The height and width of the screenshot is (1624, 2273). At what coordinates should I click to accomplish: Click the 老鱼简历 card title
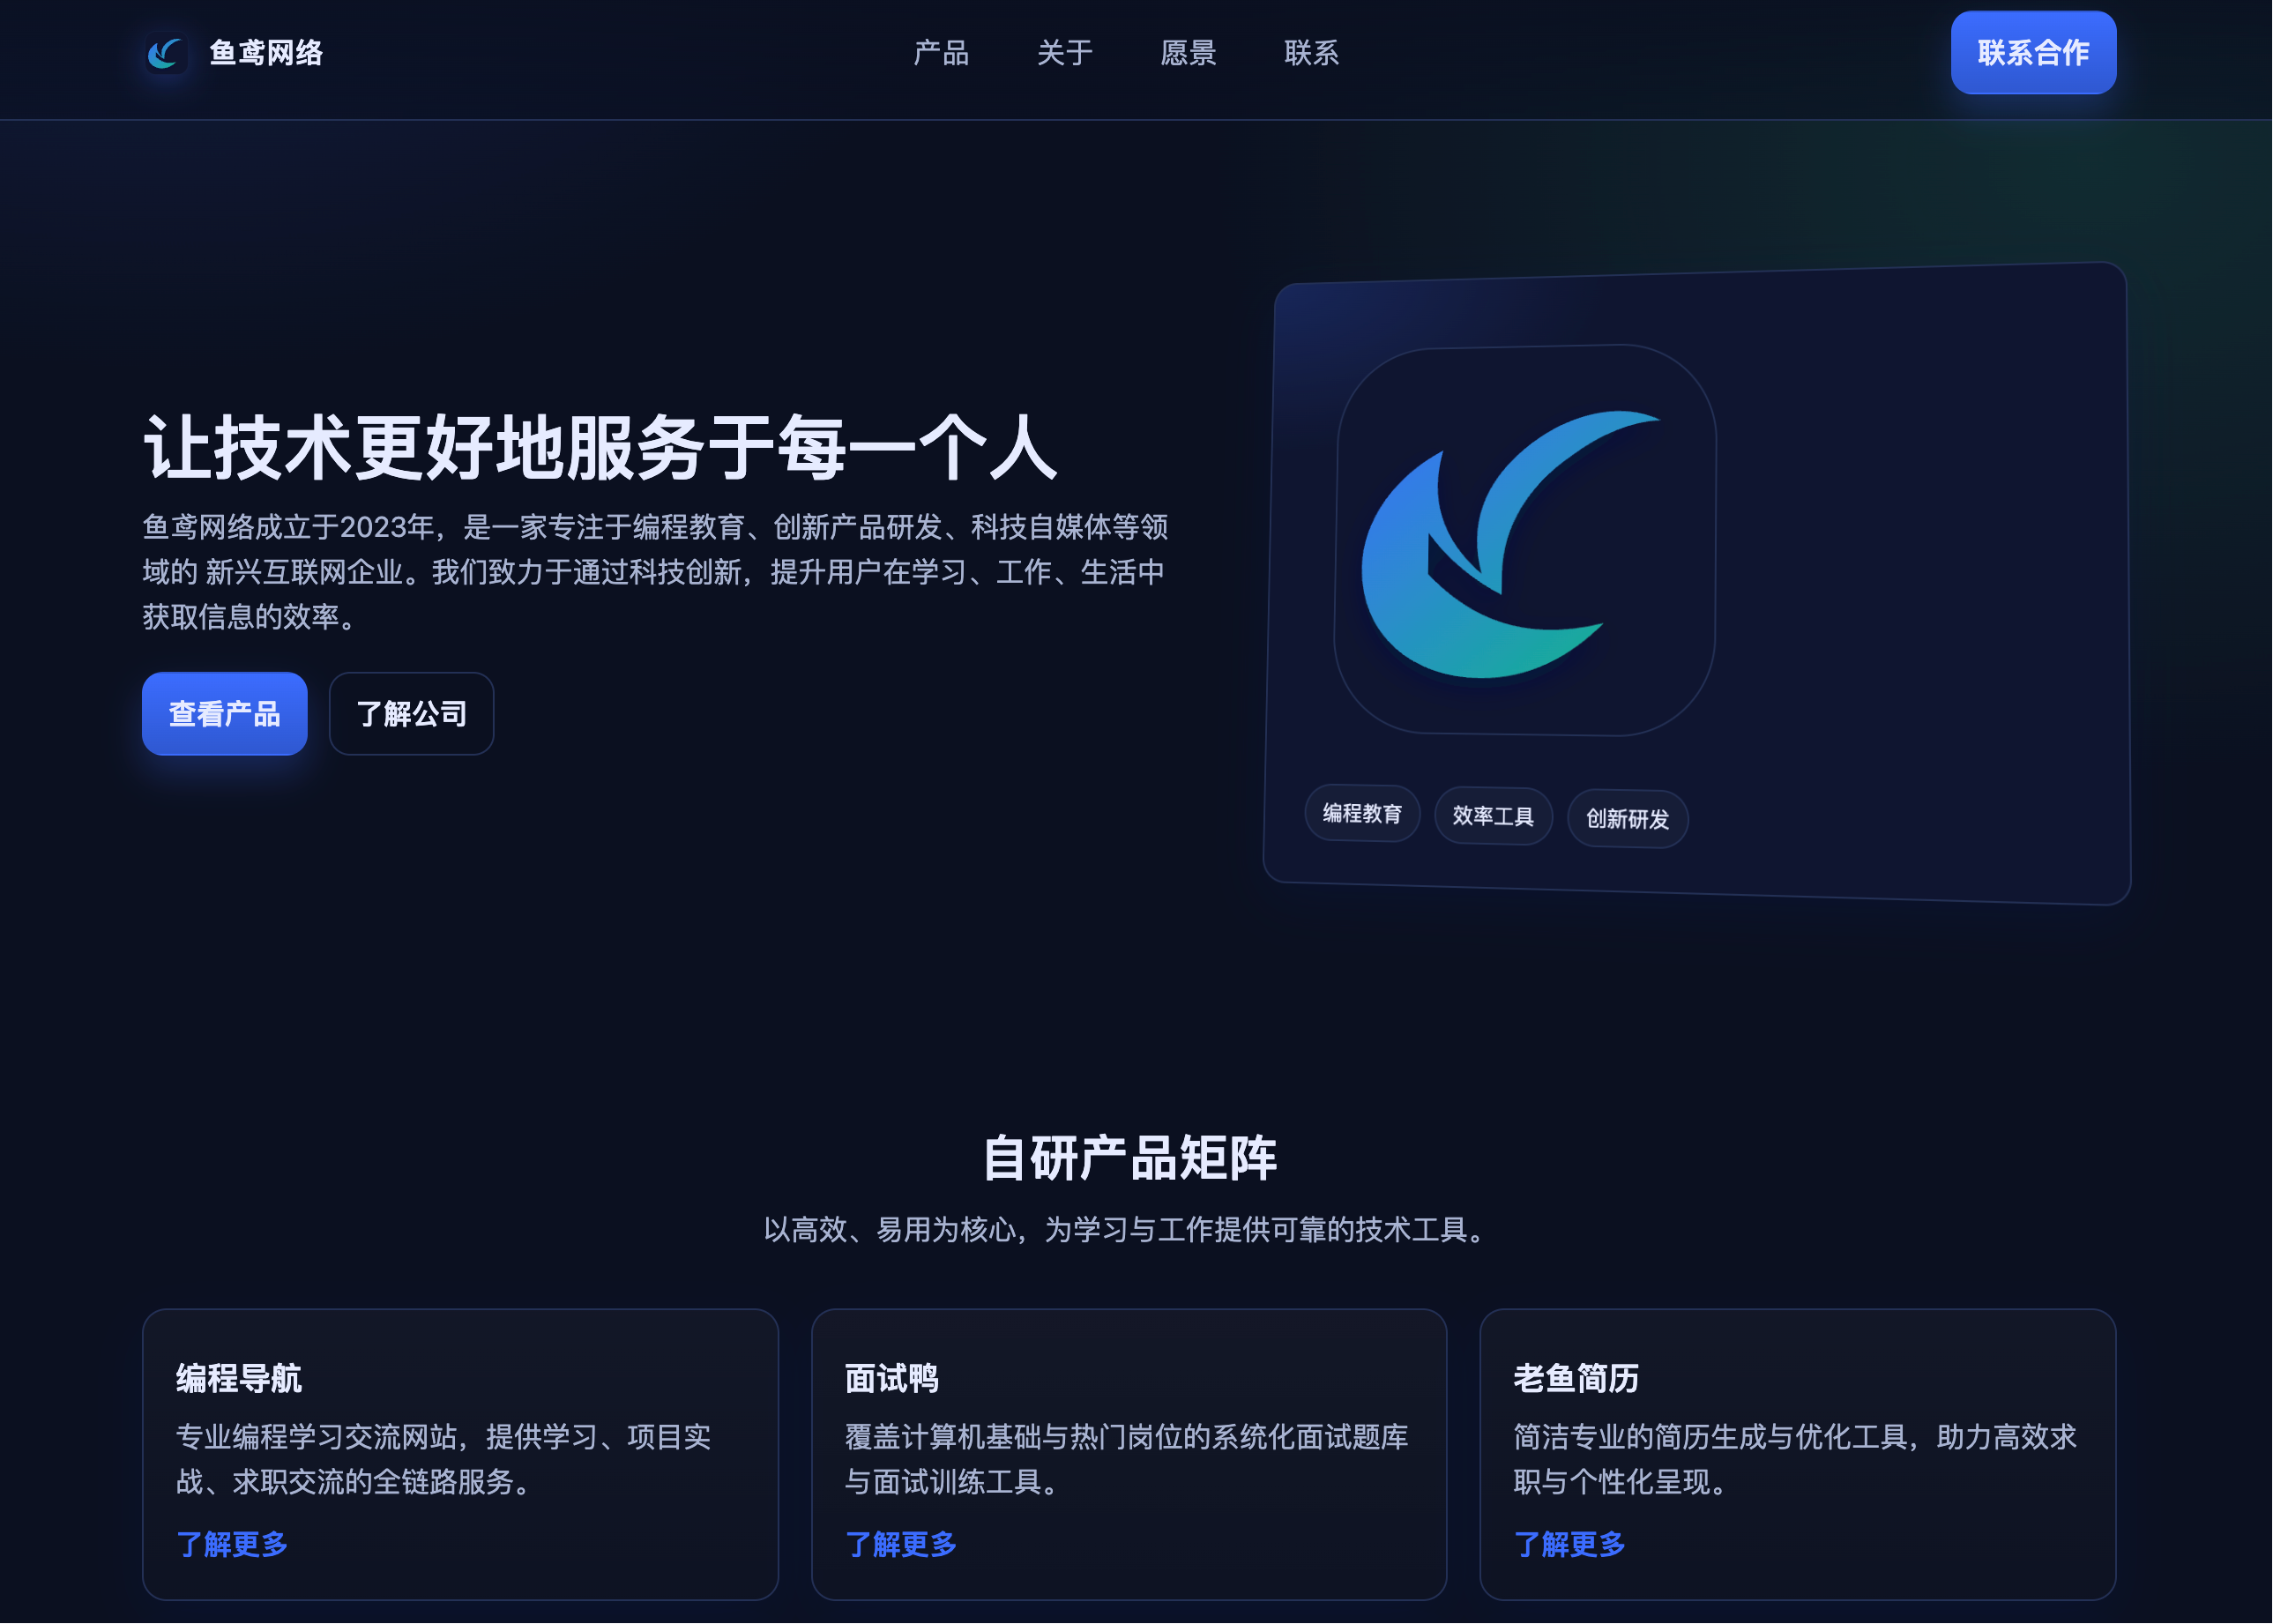(1575, 1378)
